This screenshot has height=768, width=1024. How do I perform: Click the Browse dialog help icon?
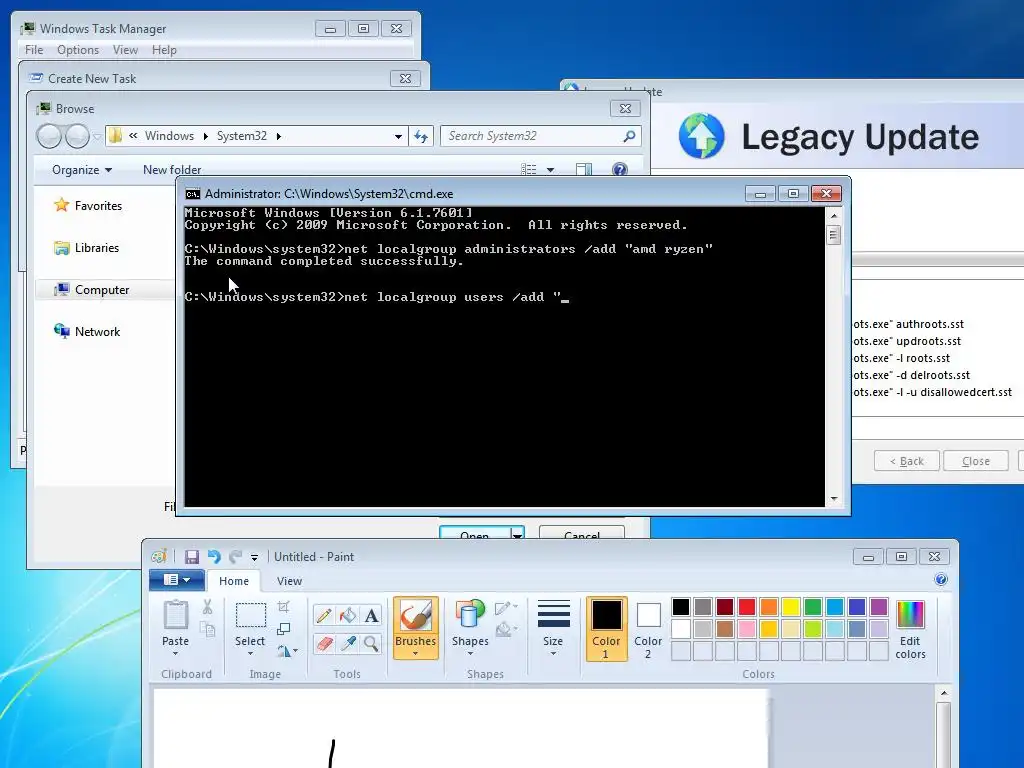[x=620, y=170]
